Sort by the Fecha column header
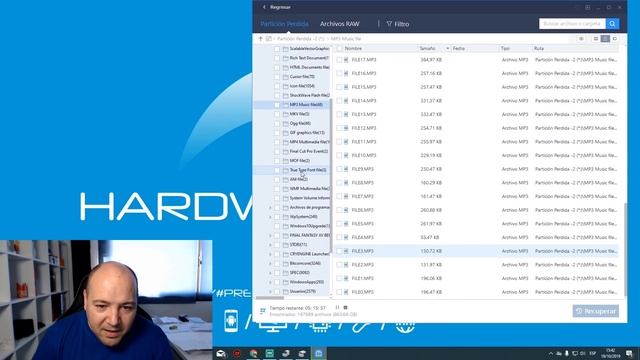This screenshot has height=360, width=640. point(459,49)
